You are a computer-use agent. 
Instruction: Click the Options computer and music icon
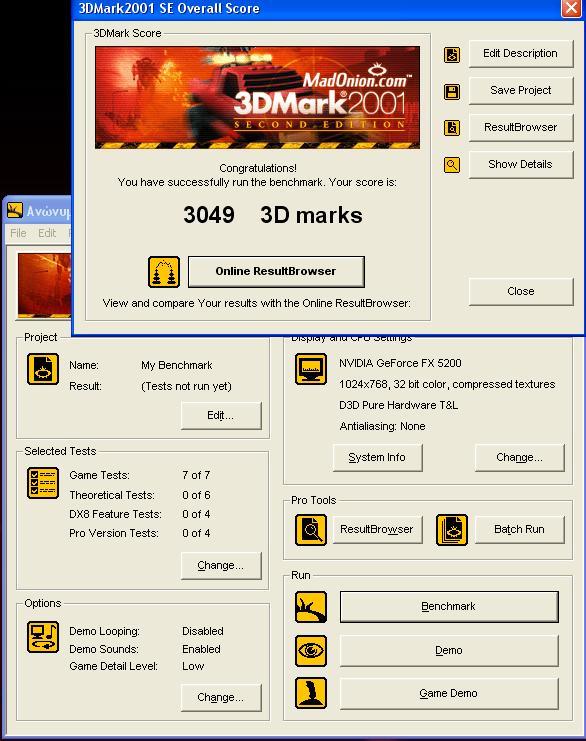tap(43, 637)
